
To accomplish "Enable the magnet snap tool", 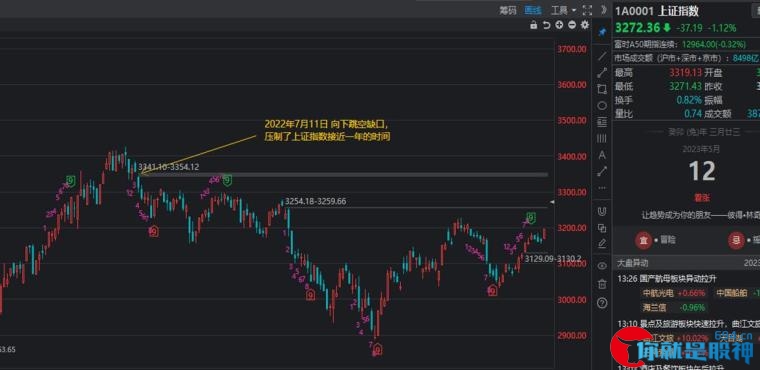I will [x=602, y=211].
